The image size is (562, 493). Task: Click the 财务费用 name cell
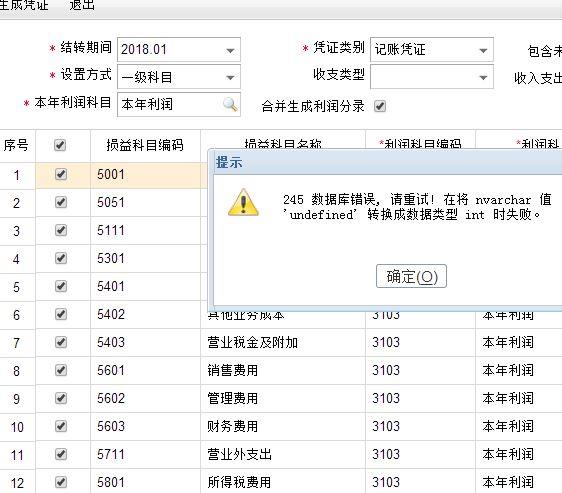coord(283,426)
